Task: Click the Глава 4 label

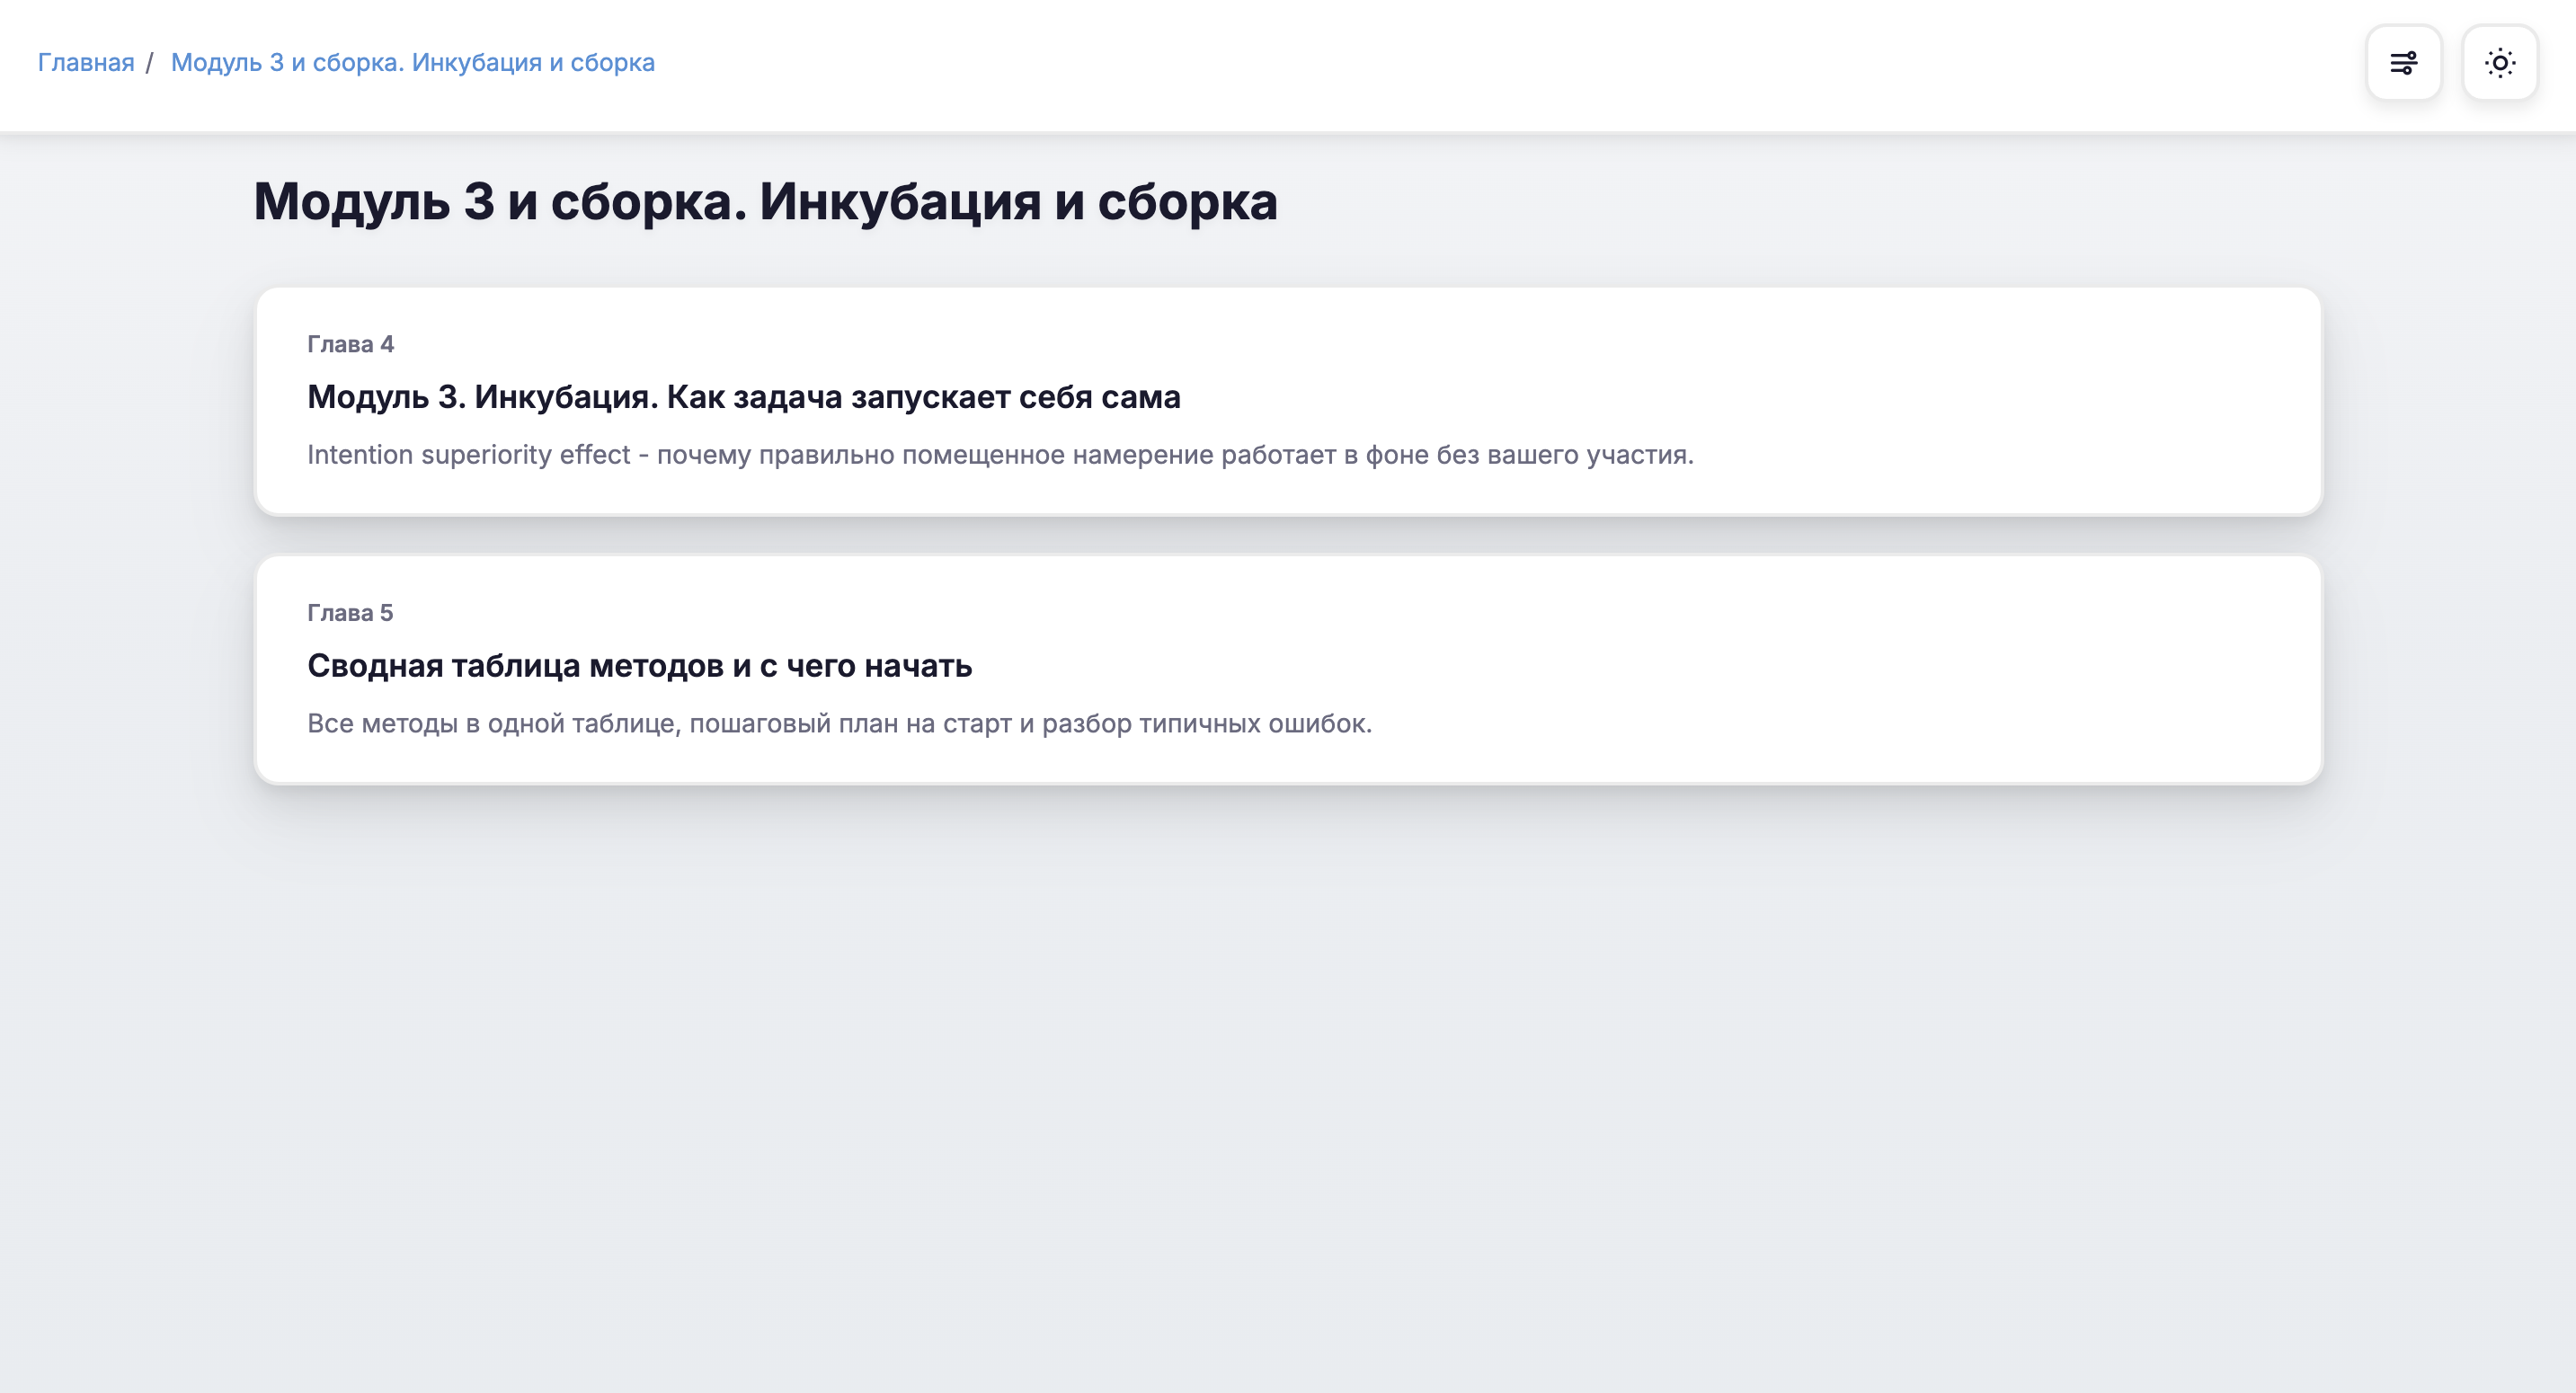Action: 350,344
